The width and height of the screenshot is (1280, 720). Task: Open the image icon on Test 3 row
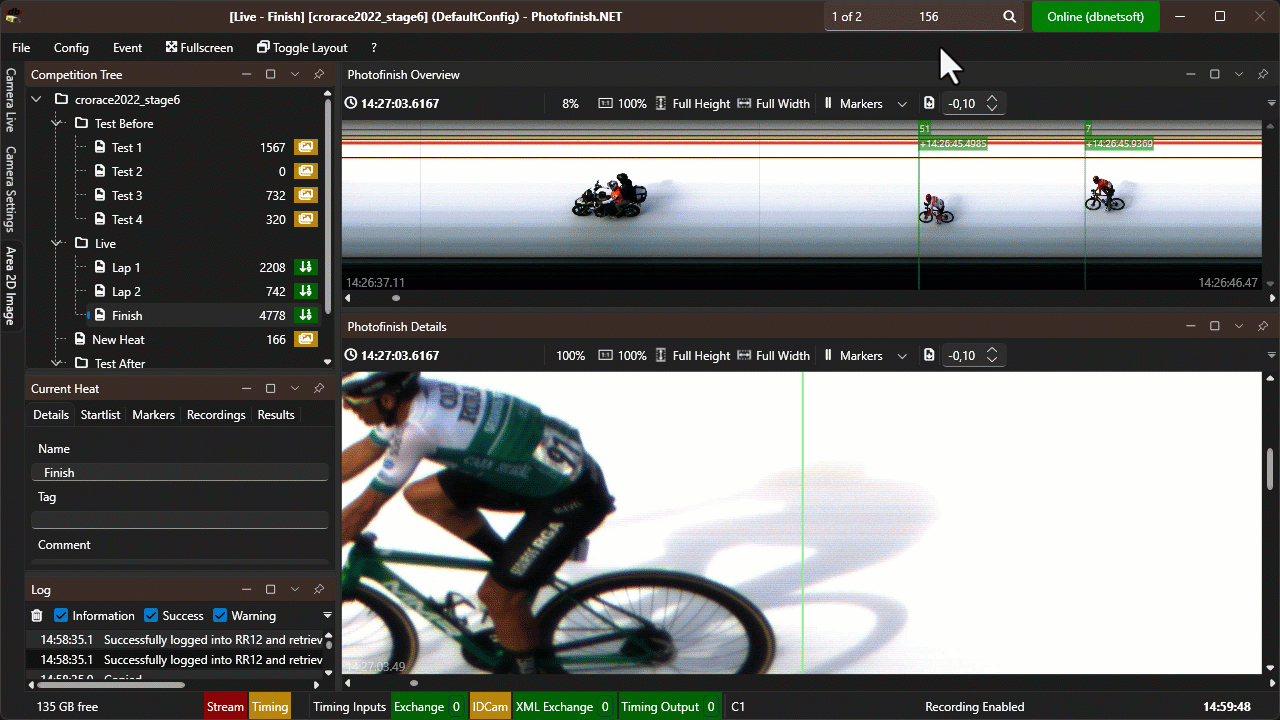pyautogui.click(x=305, y=195)
